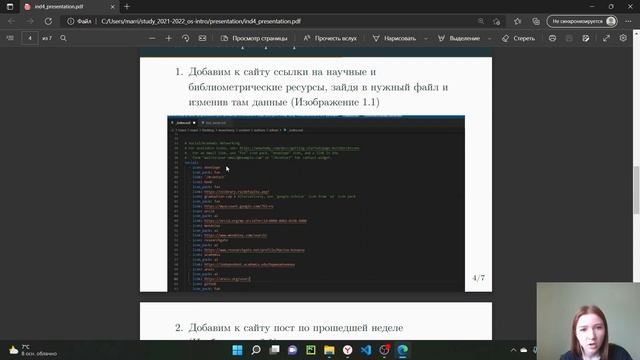Add page to favorites star icon

[x=496, y=21]
